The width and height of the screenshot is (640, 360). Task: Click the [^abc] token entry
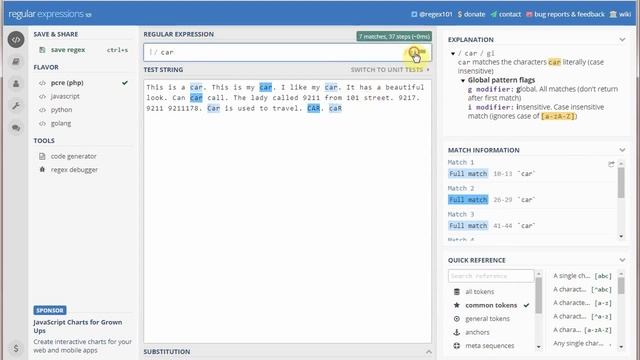pos(582,289)
